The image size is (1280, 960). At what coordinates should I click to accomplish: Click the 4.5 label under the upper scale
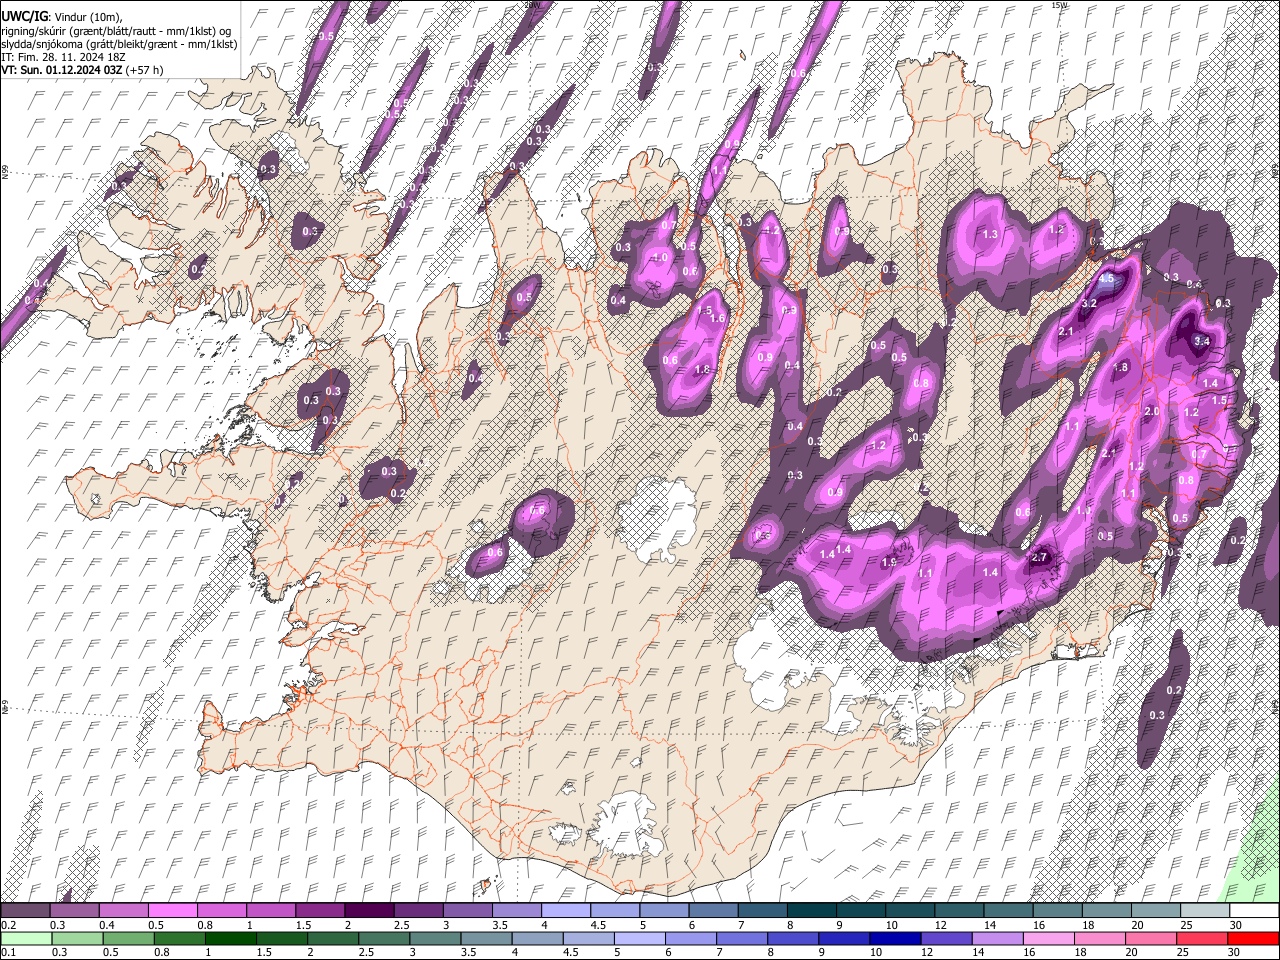pyautogui.click(x=598, y=925)
